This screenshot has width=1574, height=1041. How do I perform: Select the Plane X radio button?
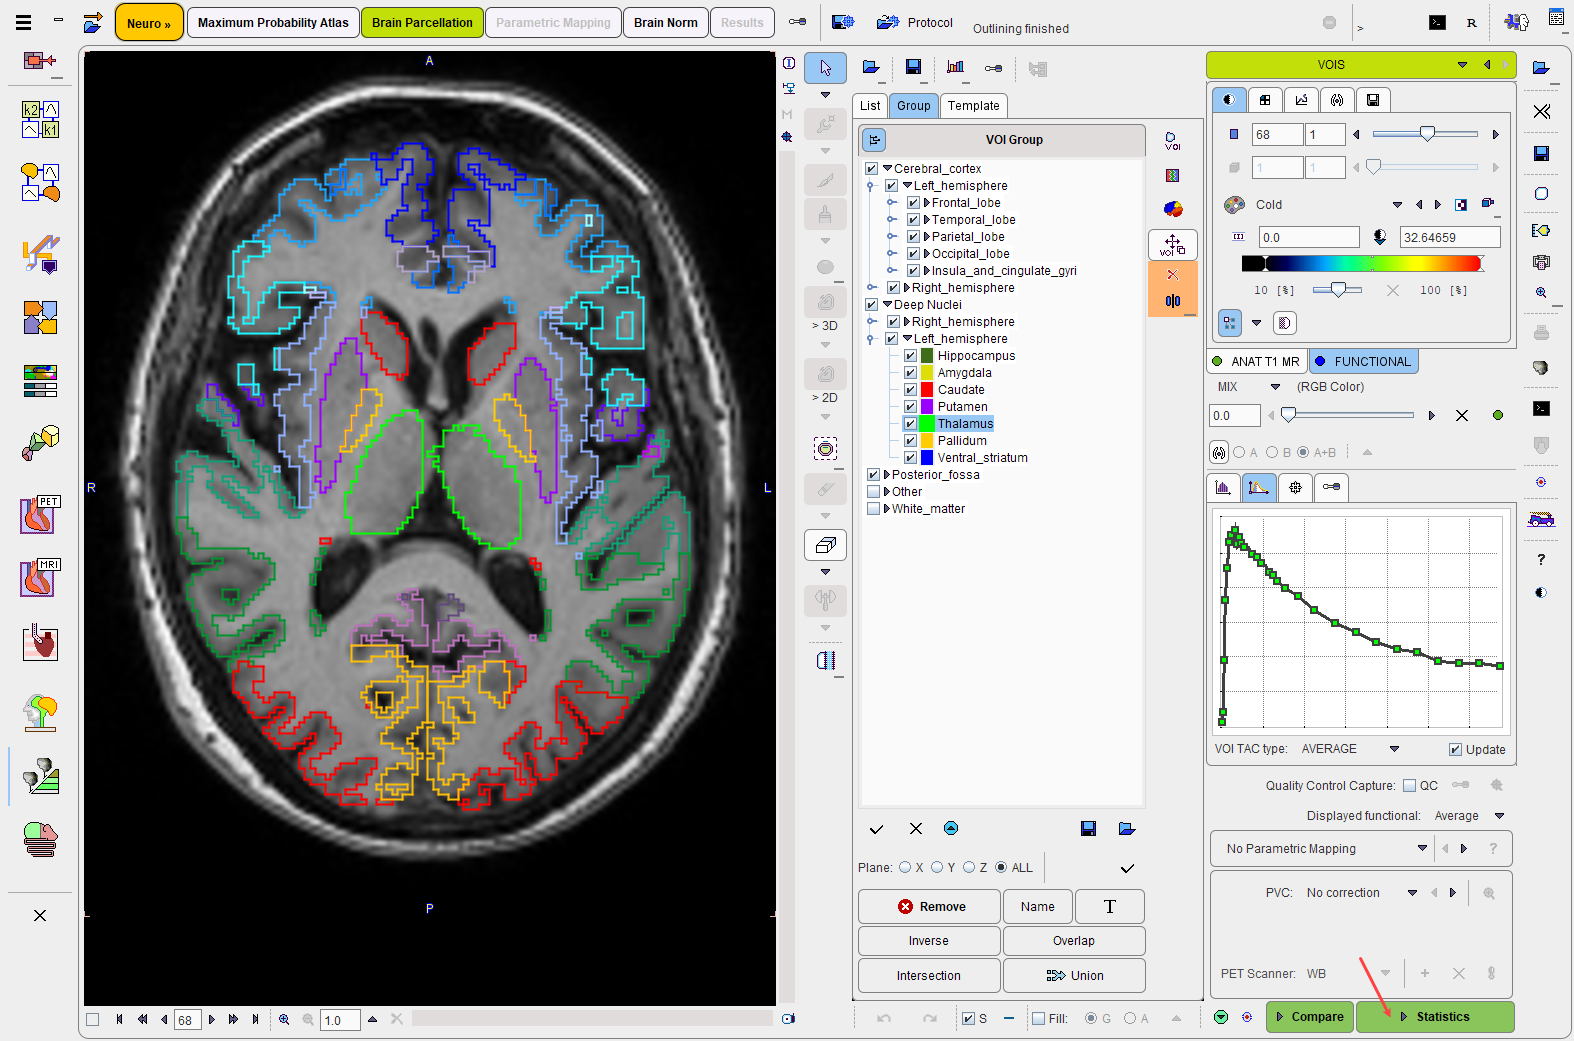click(x=905, y=867)
